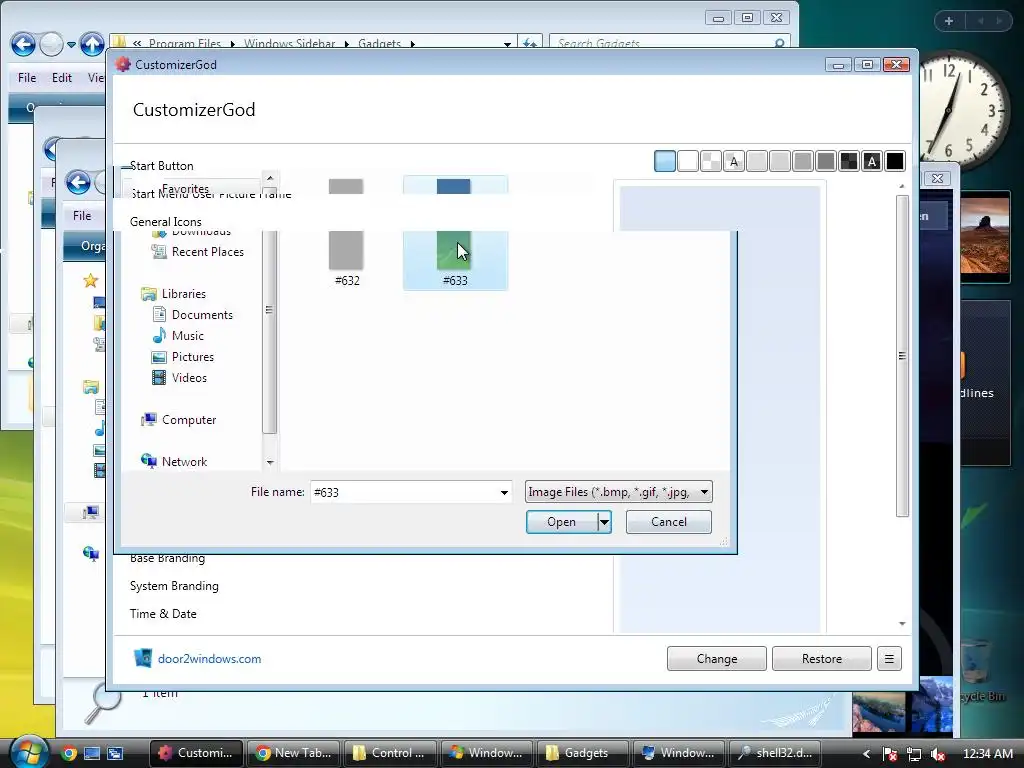This screenshot has width=1024, height=768.
Task: Click the Slide Show gadget desert picture
Action: [985, 236]
